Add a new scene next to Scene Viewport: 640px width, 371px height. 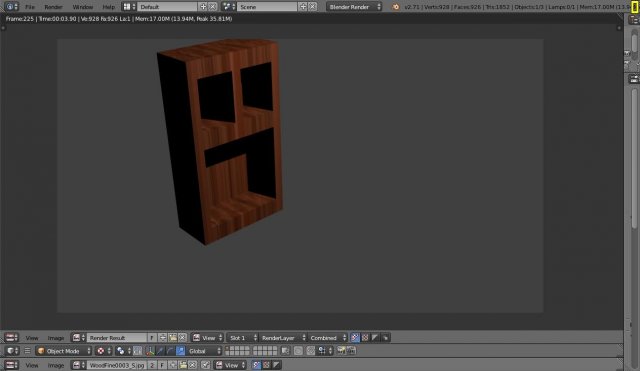[x=303, y=7]
